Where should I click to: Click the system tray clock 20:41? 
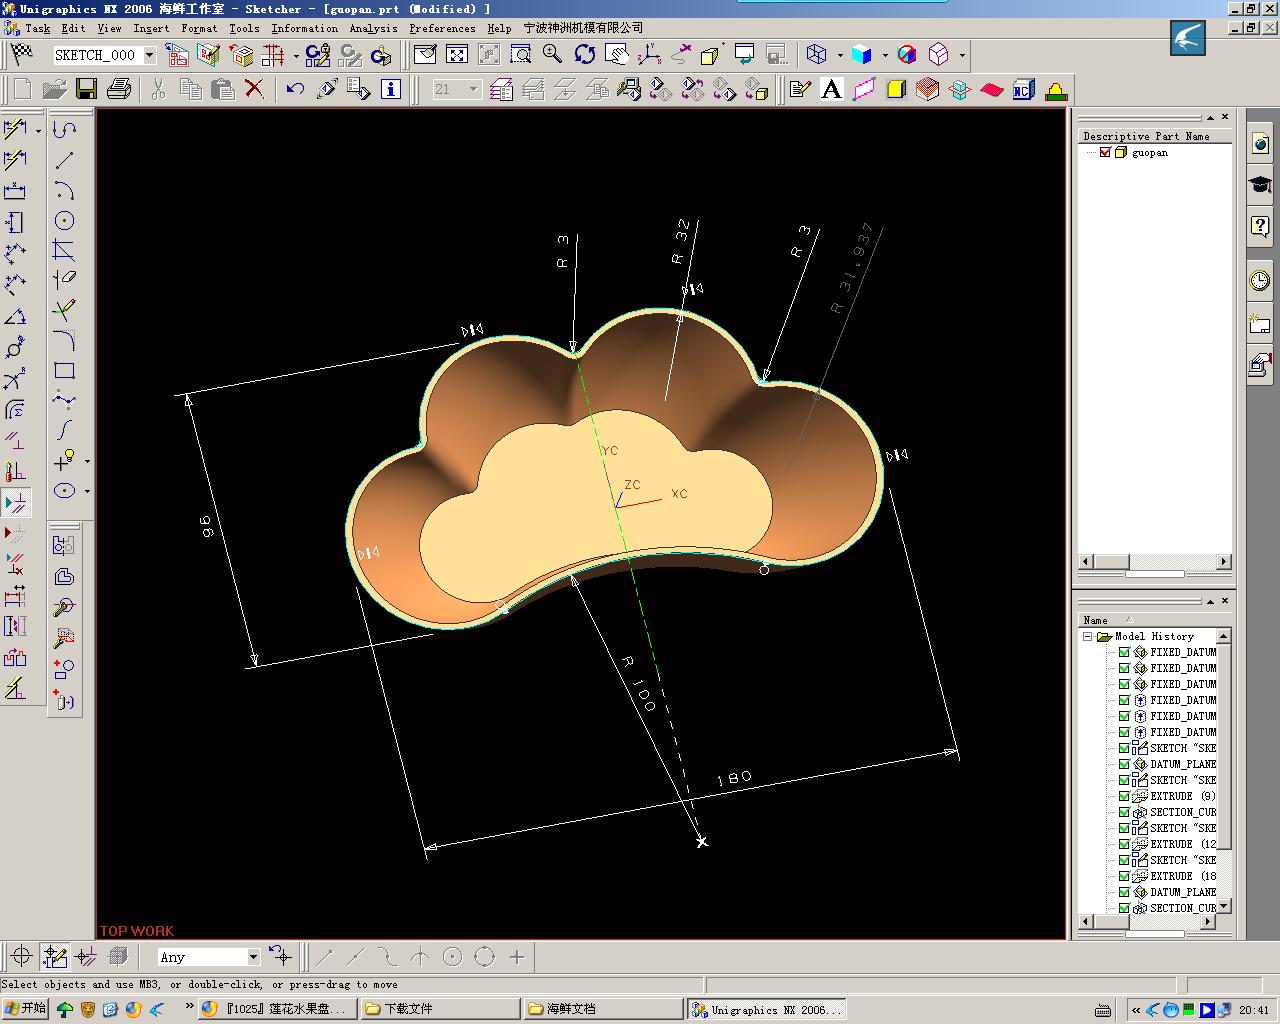point(1254,1010)
